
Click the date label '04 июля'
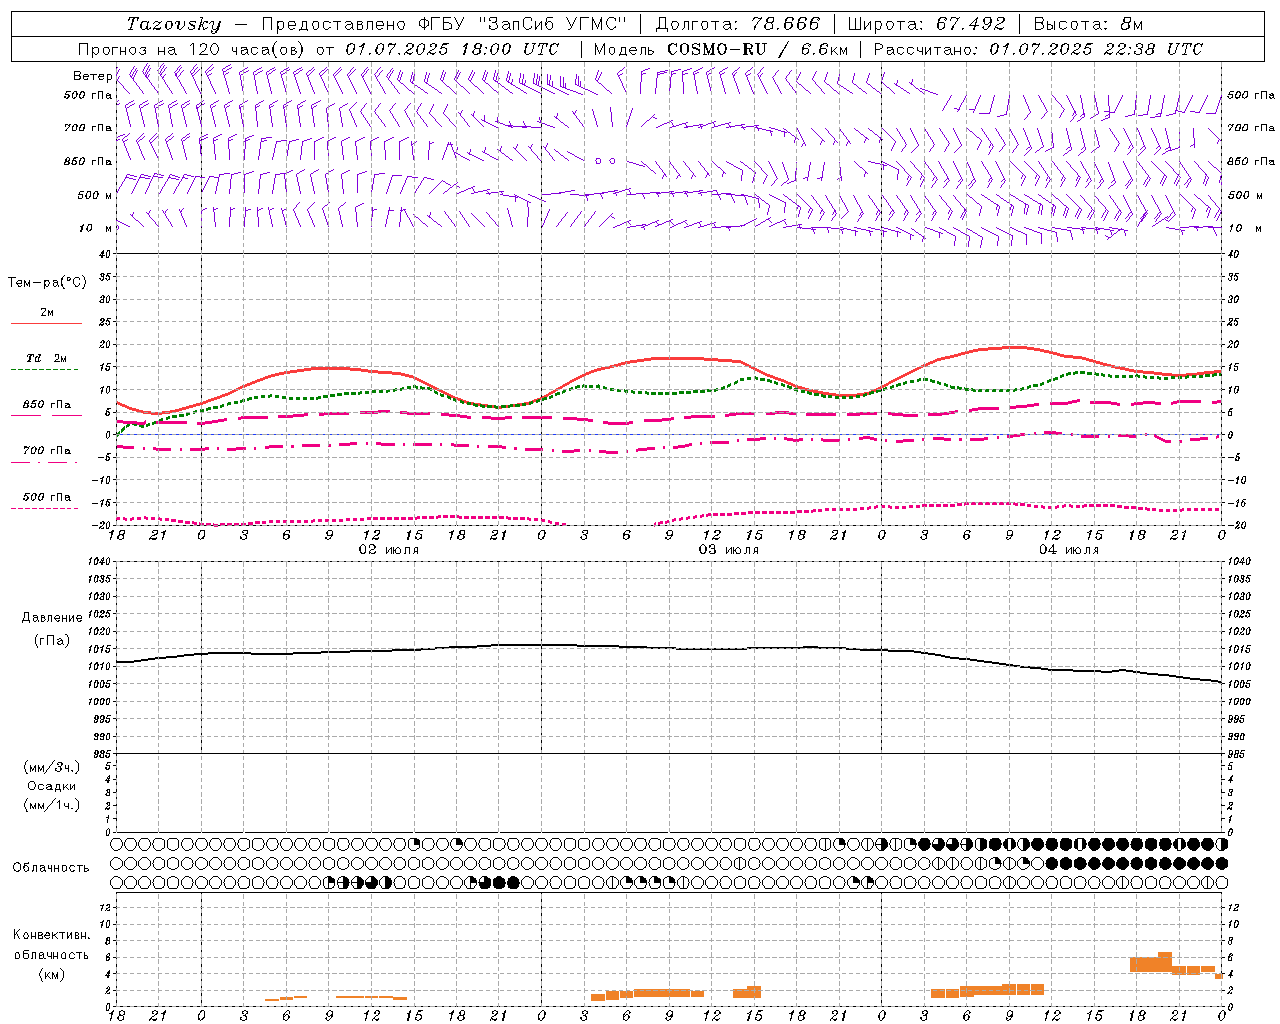[x=1069, y=550]
